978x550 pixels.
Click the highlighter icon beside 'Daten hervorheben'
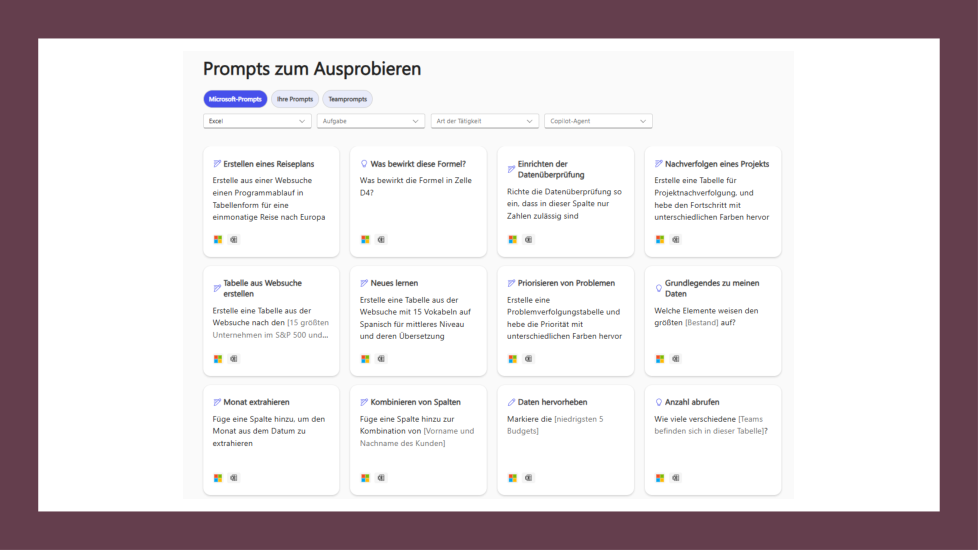pyautogui.click(x=512, y=402)
